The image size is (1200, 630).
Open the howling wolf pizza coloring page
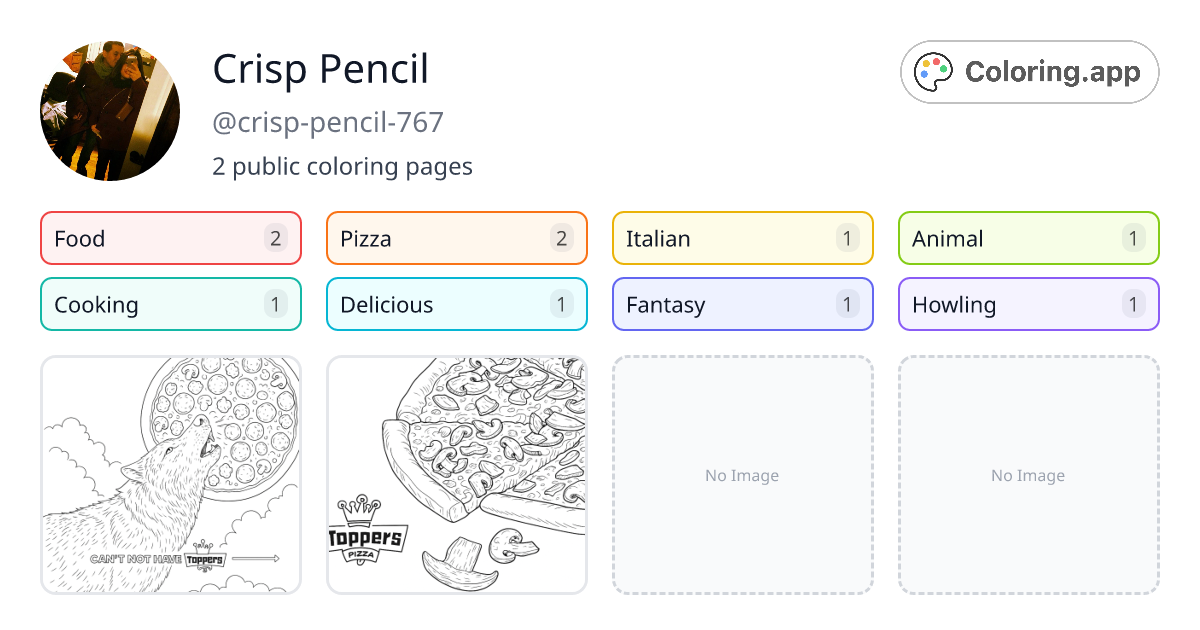(x=170, y=475)
